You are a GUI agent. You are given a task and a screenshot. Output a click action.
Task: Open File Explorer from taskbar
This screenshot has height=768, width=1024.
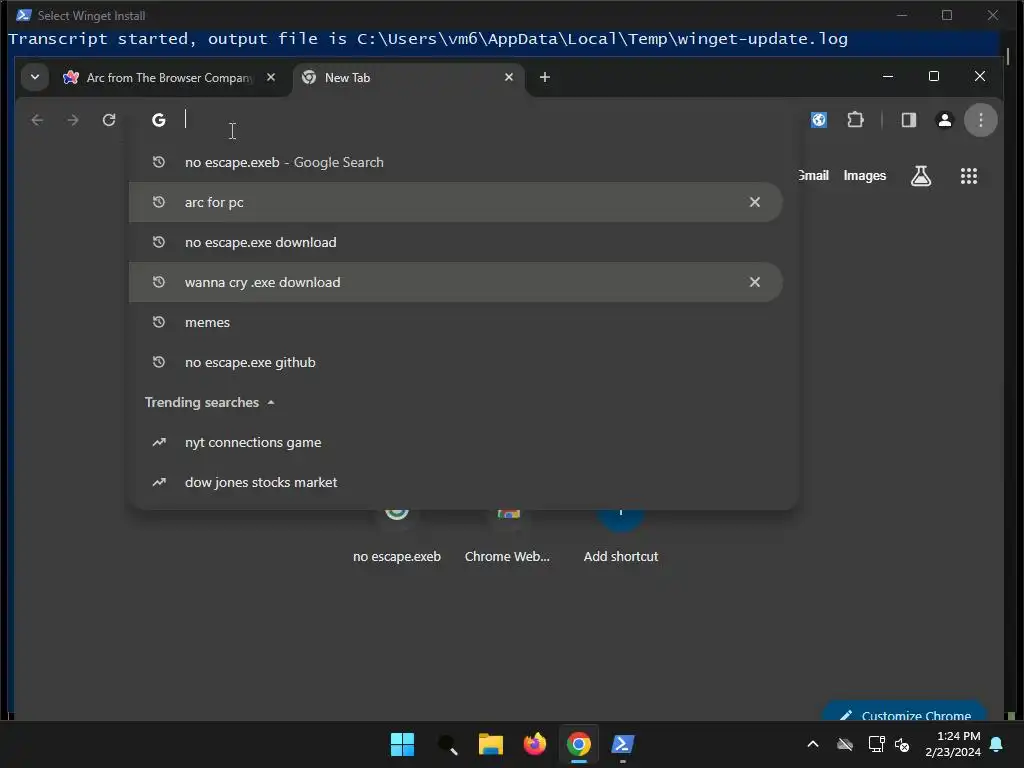[490, 744]
